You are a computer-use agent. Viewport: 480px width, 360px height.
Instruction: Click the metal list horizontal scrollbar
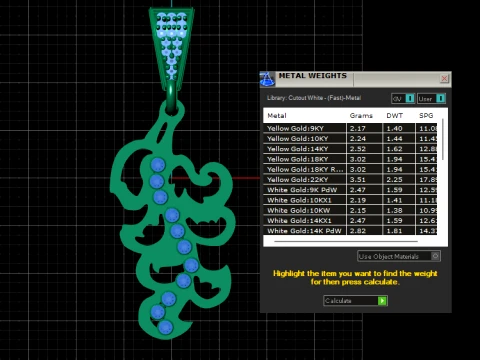[346, 241]
